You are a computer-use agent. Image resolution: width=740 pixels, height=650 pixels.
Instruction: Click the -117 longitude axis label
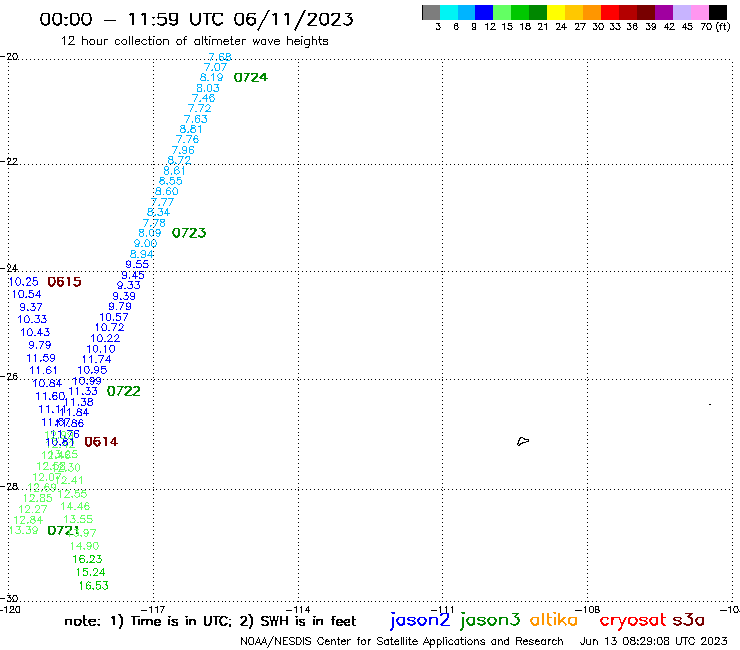[153, 610]
